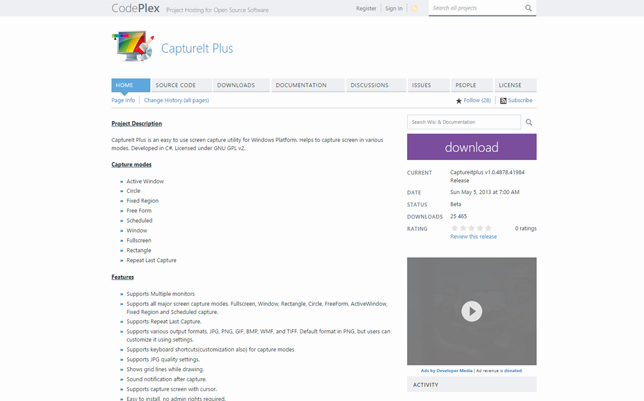Click the 'Fixed Region' list item

pos(143,201)
